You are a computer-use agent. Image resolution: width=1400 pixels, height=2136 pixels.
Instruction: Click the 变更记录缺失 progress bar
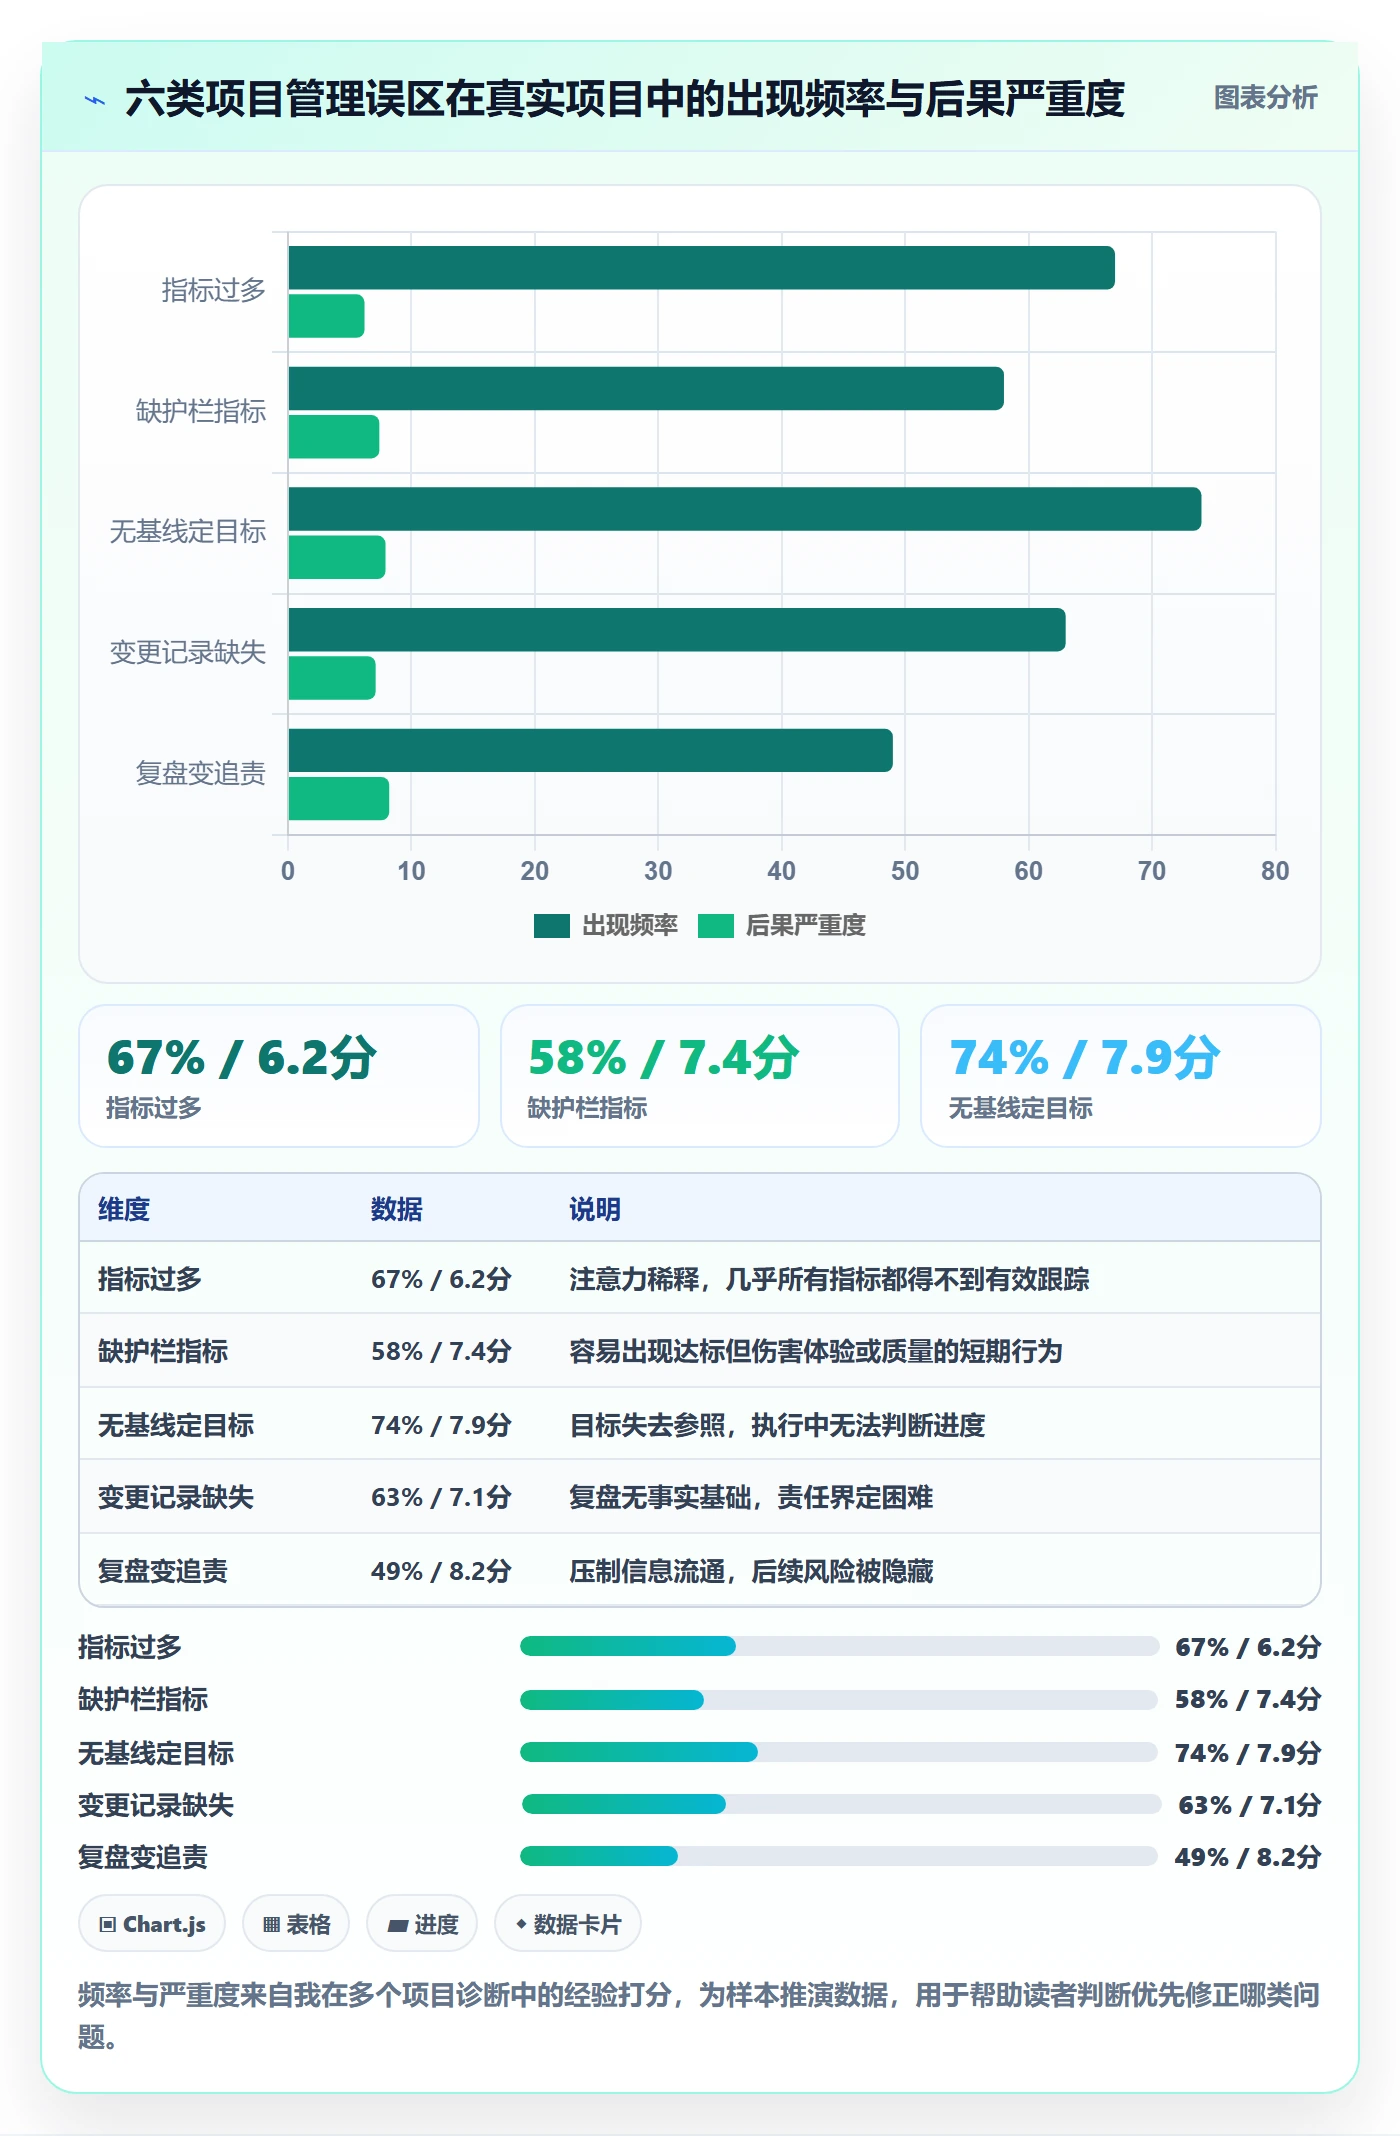coord(841,1804)
